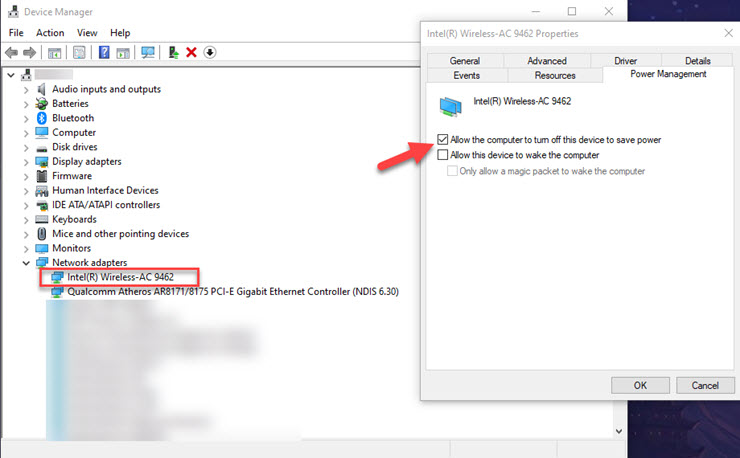The width and height of the screenshot is (740, 458).
Task: Click the Back arrow toolbar icon
Action: [13, 53]
